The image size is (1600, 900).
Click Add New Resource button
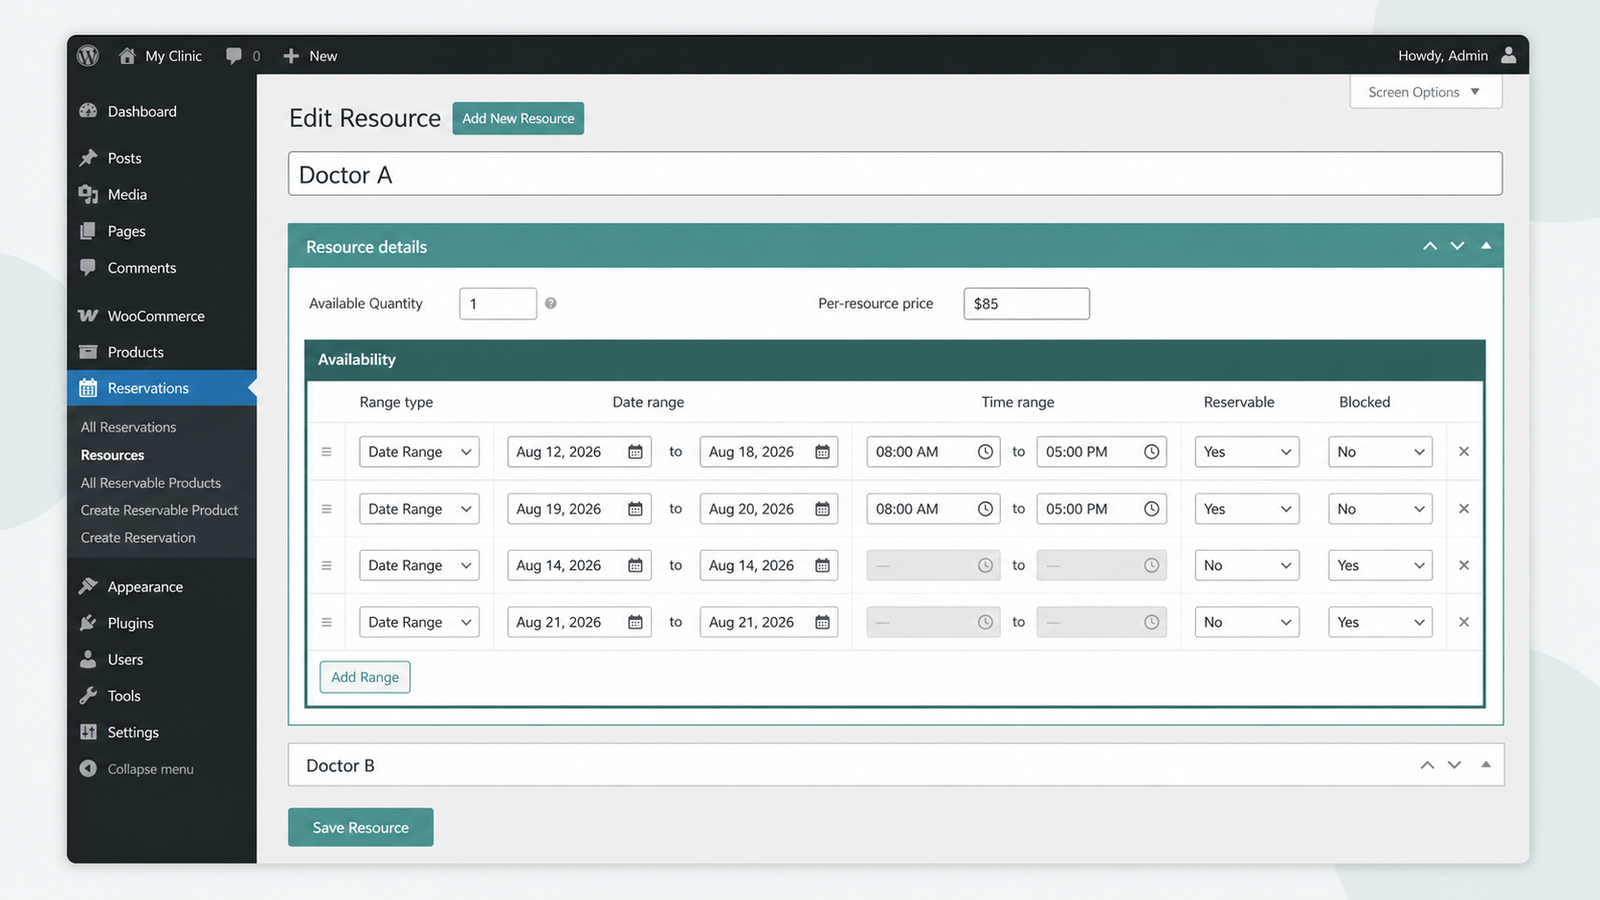(518, 118)
